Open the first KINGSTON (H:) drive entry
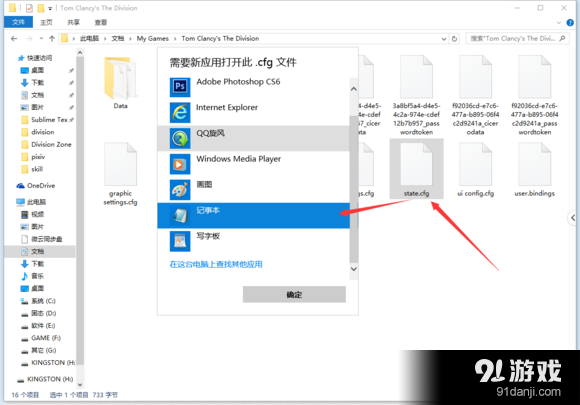Screen dimensions: 580x405 48,362
